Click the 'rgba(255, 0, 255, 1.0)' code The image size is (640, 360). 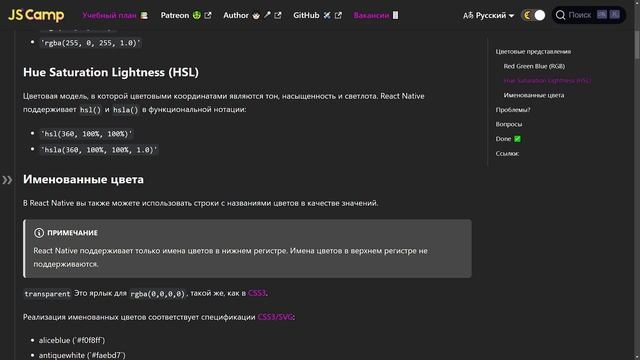tap(90, 43)
